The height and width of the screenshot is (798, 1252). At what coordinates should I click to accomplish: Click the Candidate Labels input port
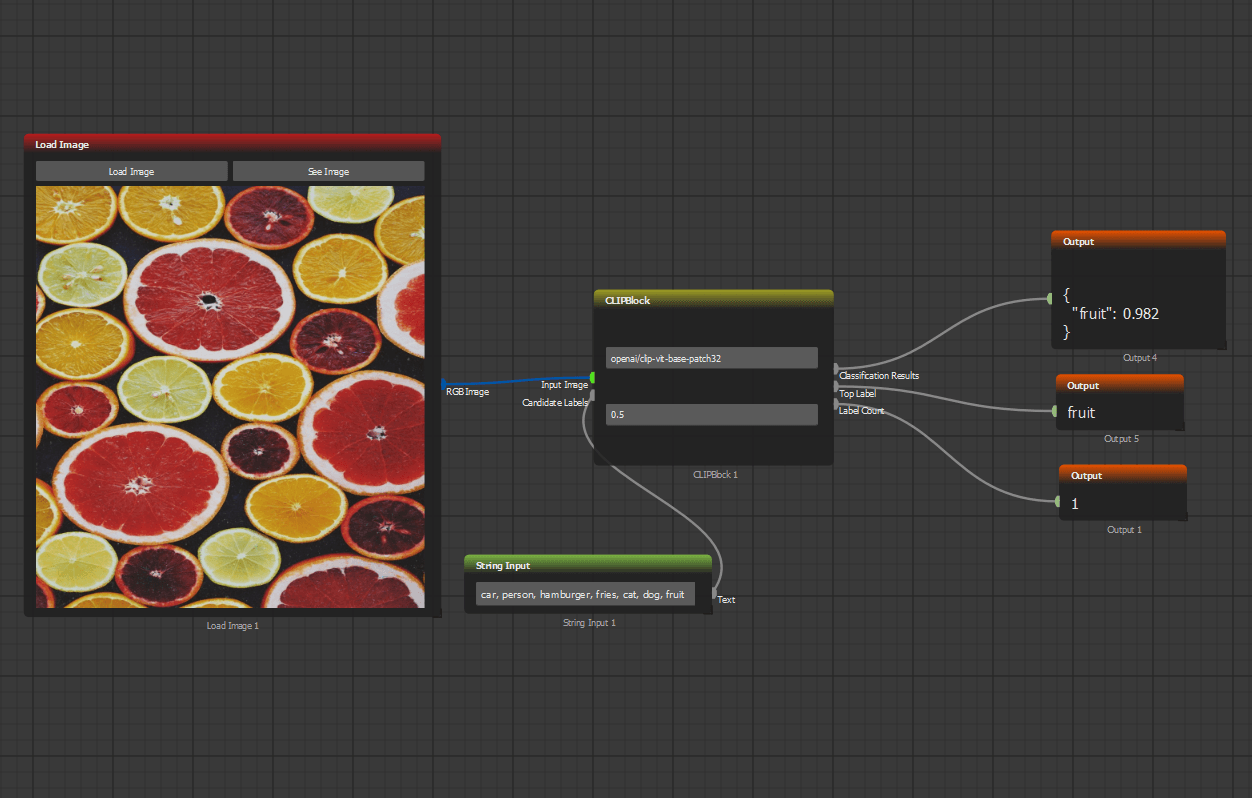coord(593,395)
